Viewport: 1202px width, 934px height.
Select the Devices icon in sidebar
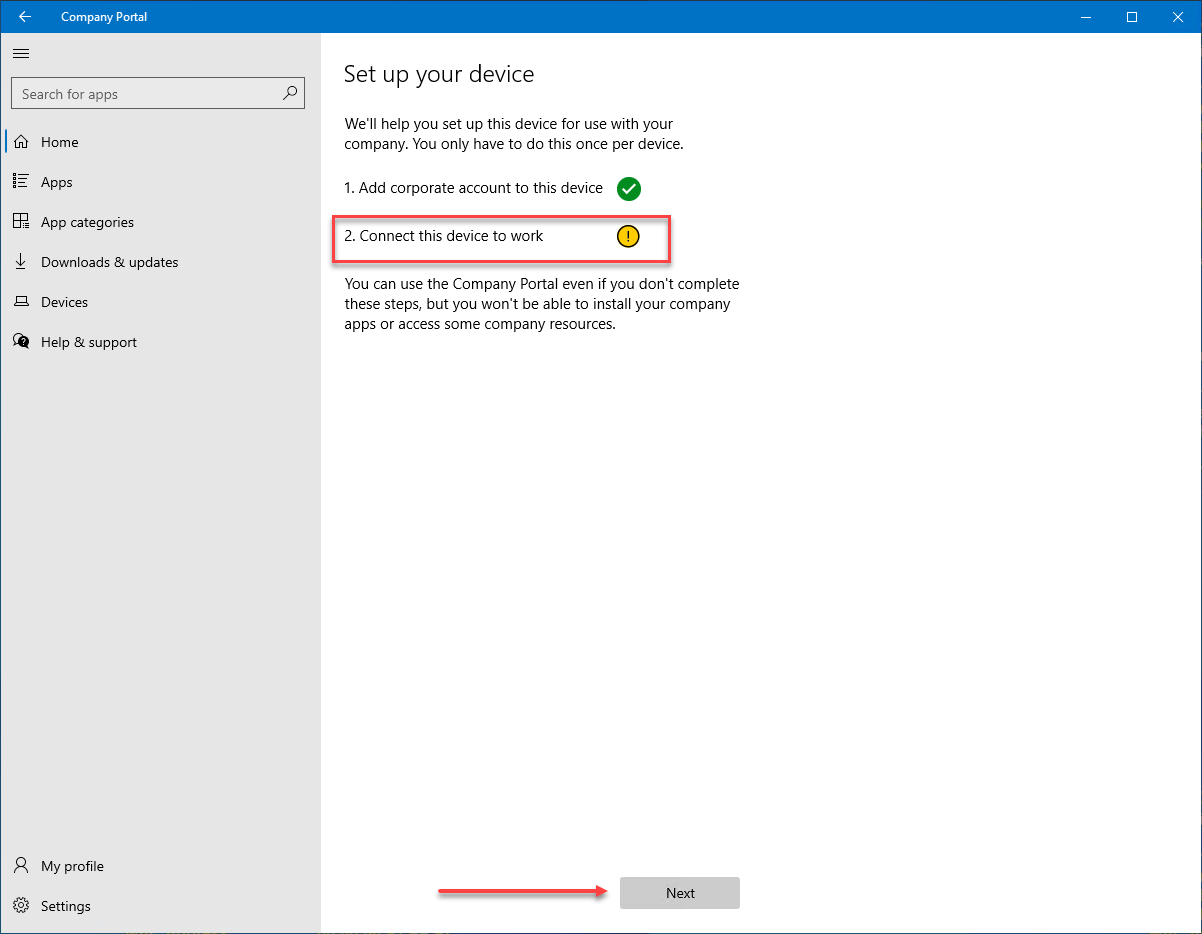[21, 301]
